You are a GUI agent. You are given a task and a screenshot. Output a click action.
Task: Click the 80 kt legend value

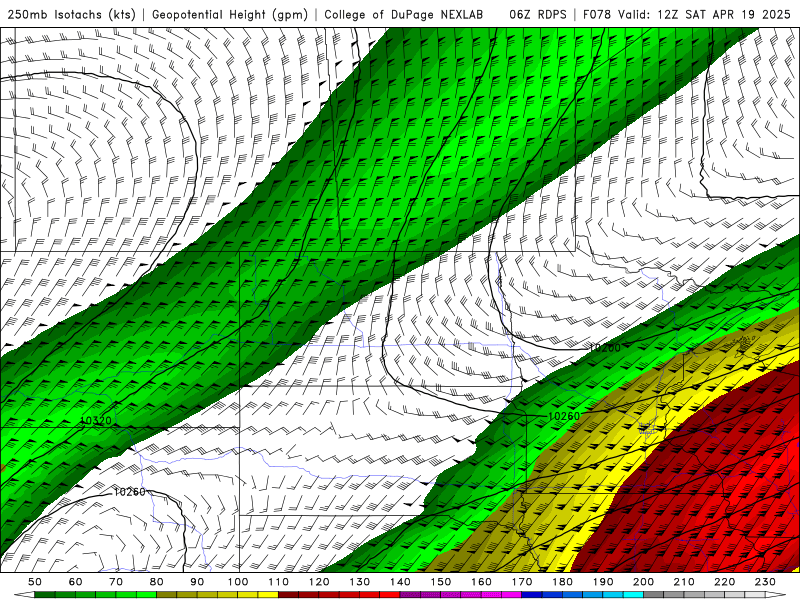tap(157, 582)
